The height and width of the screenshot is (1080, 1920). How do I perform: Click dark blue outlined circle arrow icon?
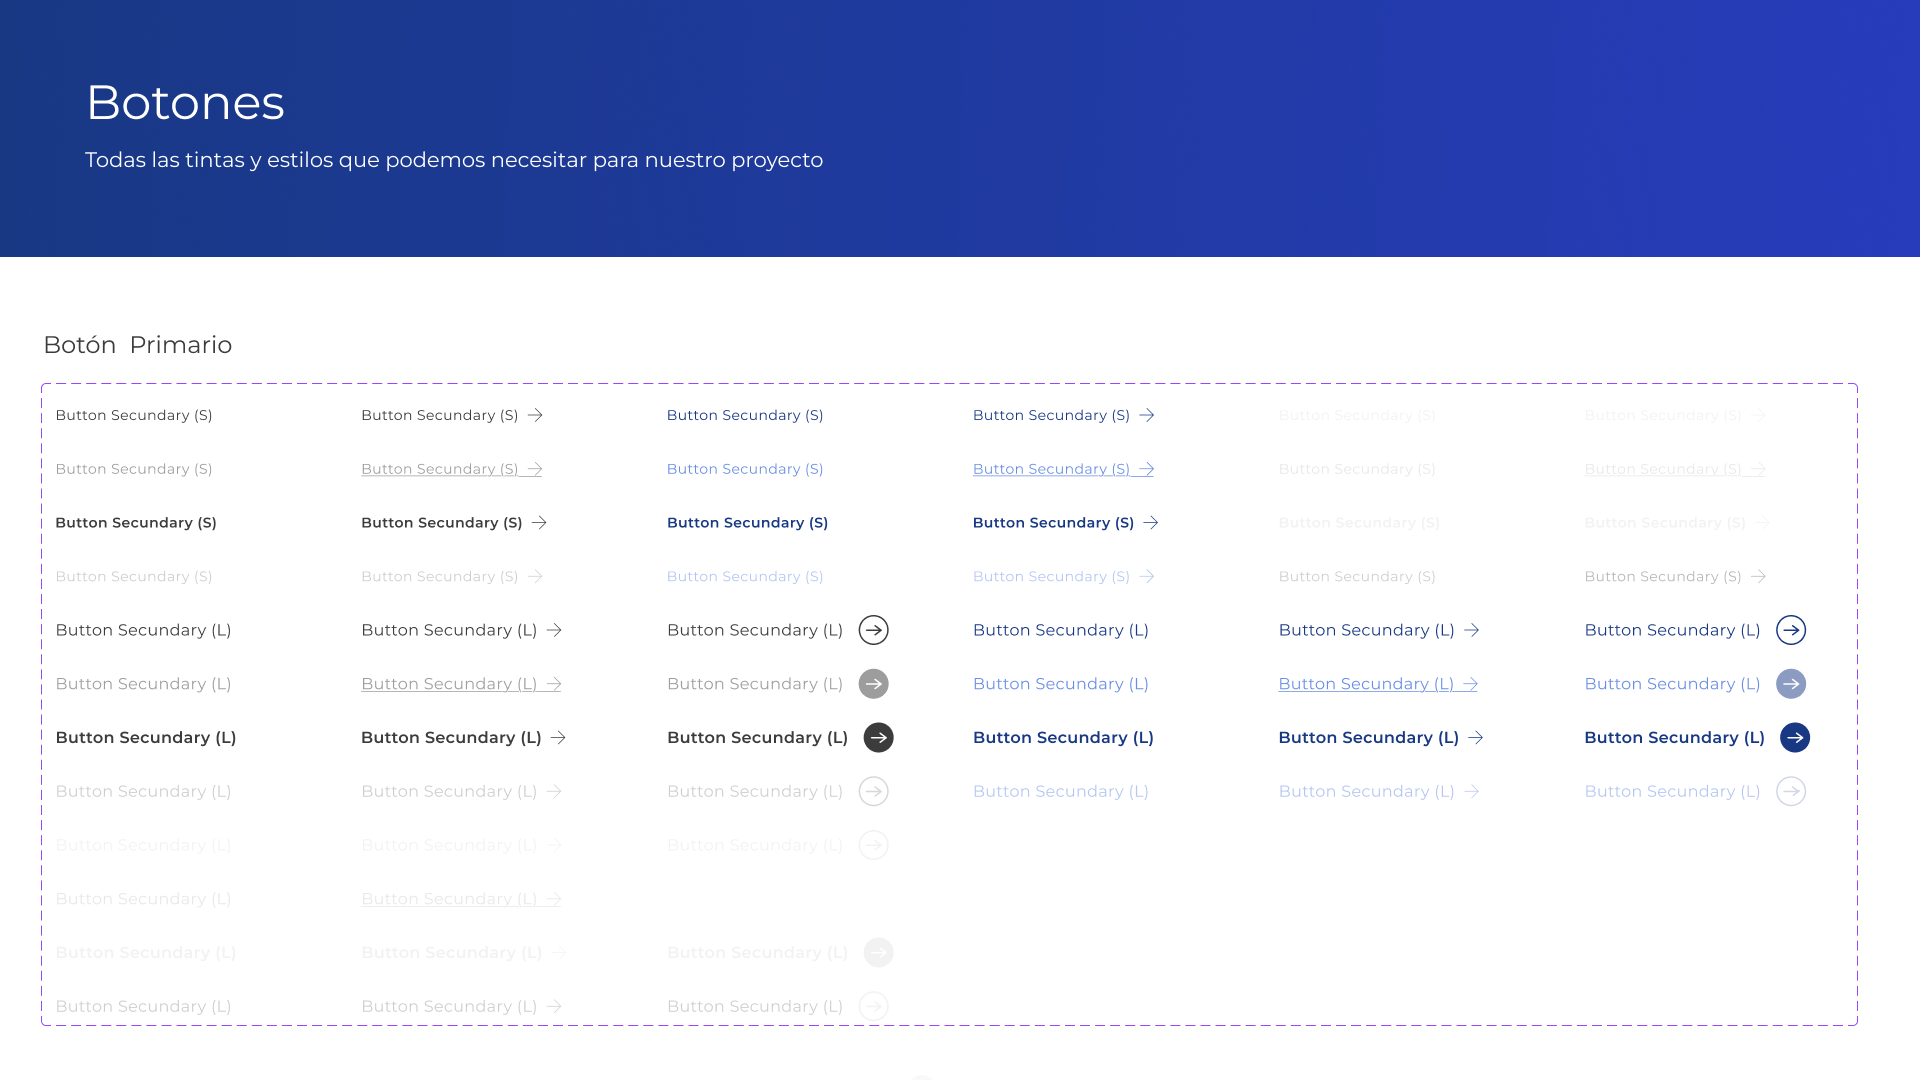(x=1791, y=630)
